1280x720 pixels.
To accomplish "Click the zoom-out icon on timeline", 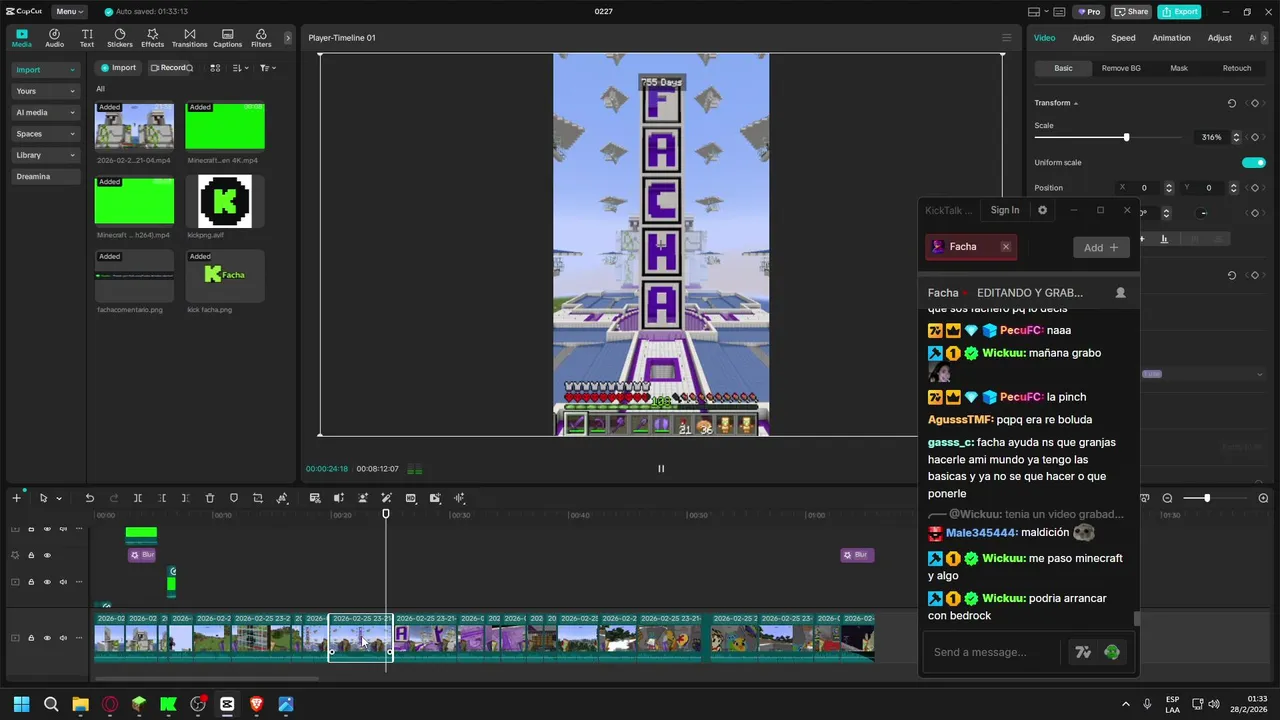I will (x=1167, y=498).
